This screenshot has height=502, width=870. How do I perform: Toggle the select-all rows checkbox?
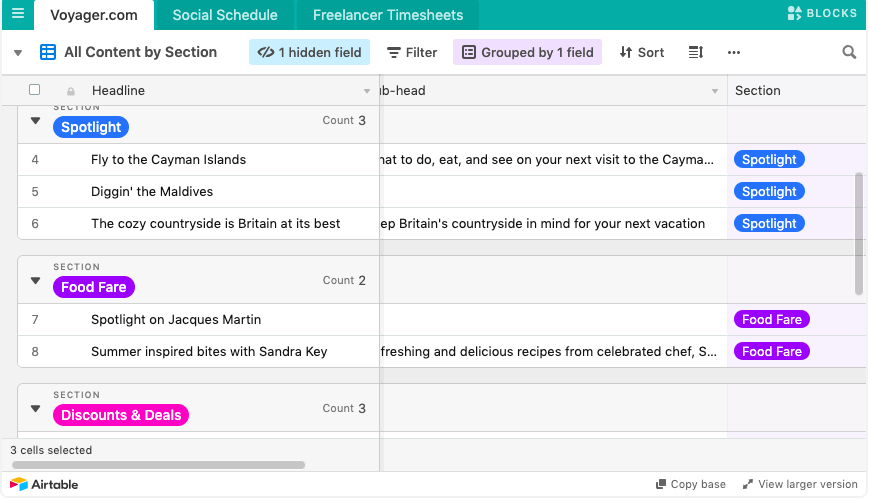(34, 90)
